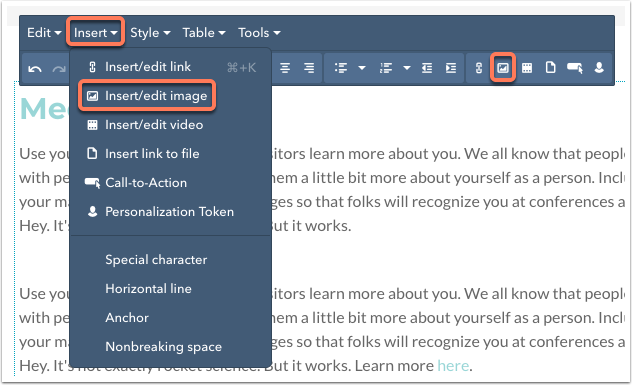This screenshot has height=385, width=632.
Task: Choose Insert/edit video from the menu
Action: click(170, 125)
